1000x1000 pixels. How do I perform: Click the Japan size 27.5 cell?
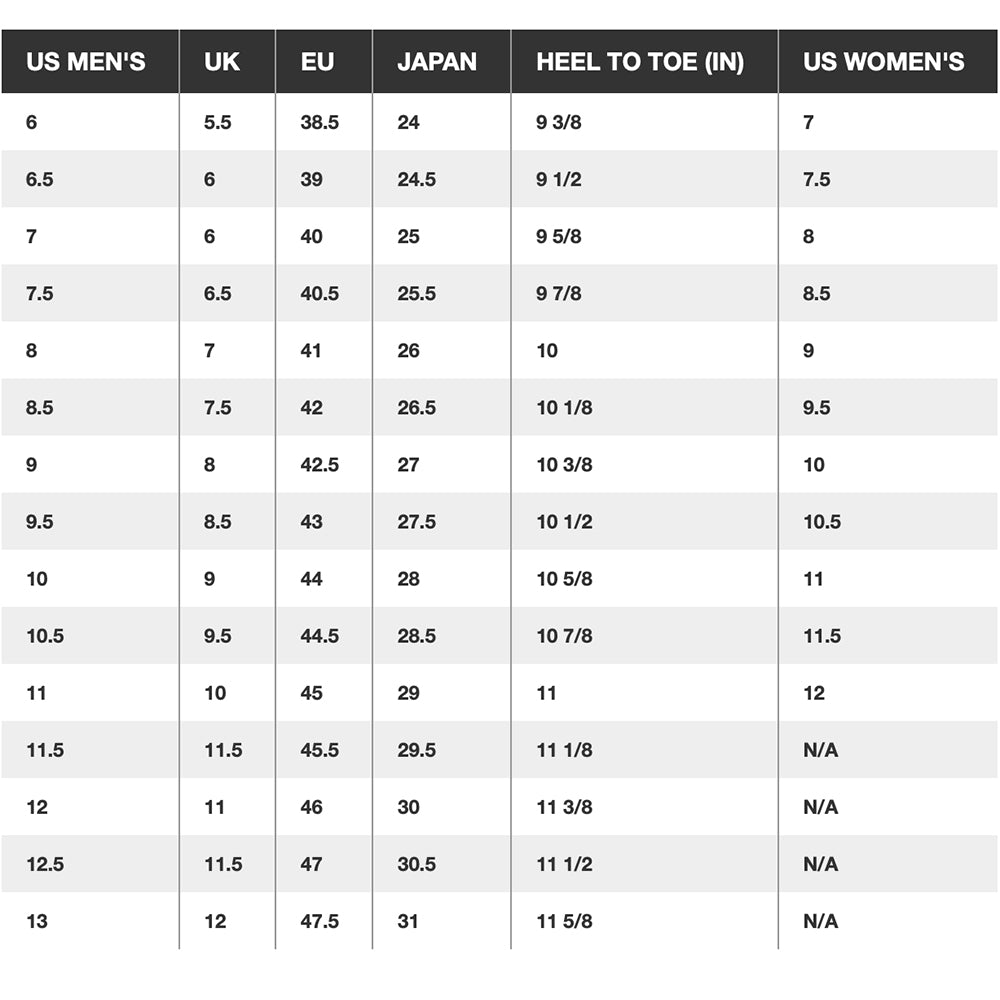tap(416, 522)
